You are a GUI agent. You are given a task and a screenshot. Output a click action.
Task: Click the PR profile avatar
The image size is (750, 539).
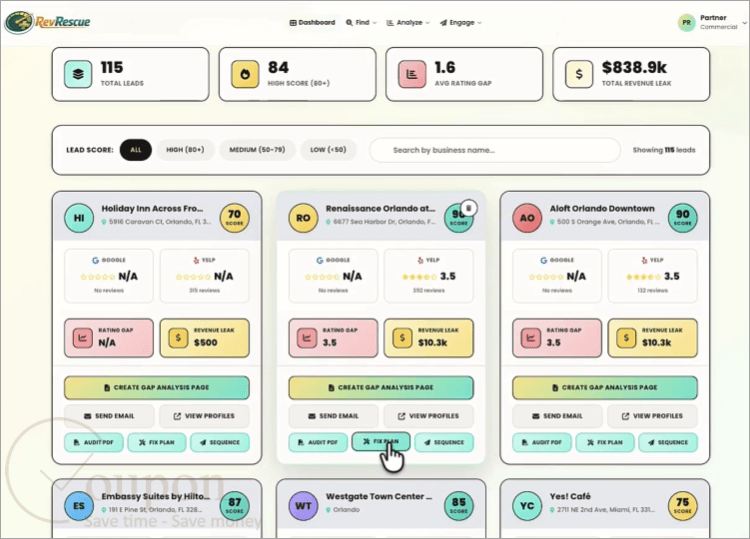point(686,22)
